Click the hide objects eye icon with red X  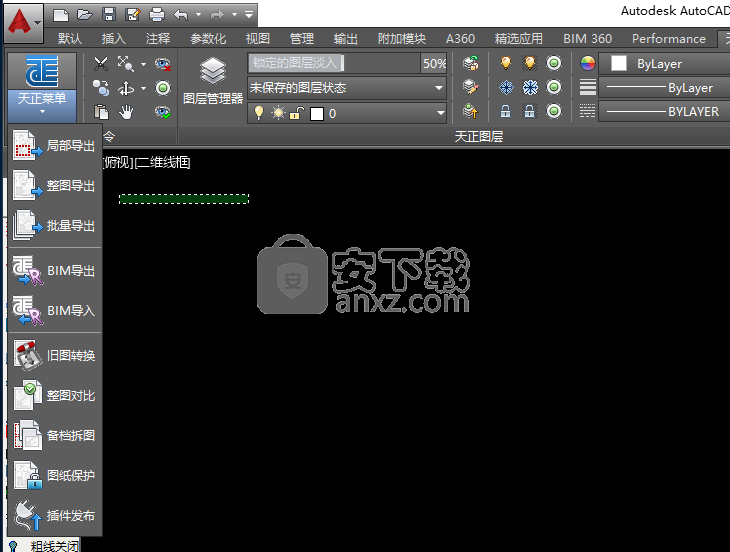coord(163,64)
